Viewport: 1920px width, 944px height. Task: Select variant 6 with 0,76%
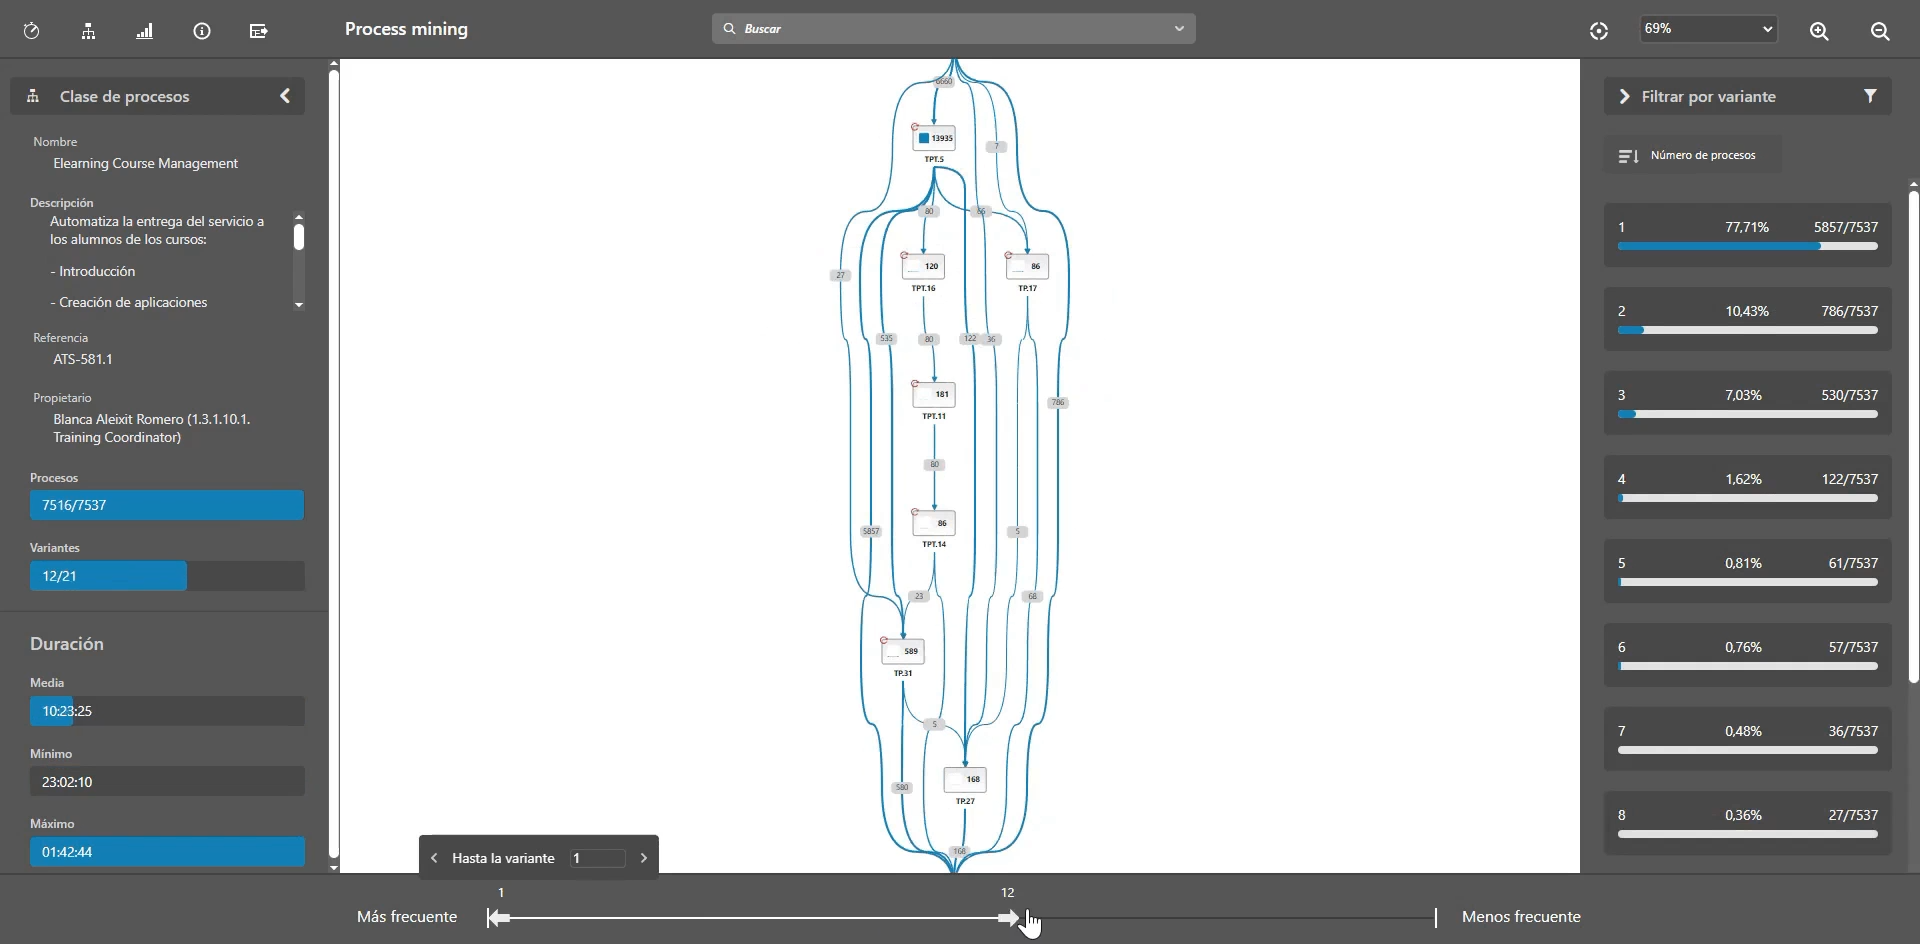click(1748, 656)
